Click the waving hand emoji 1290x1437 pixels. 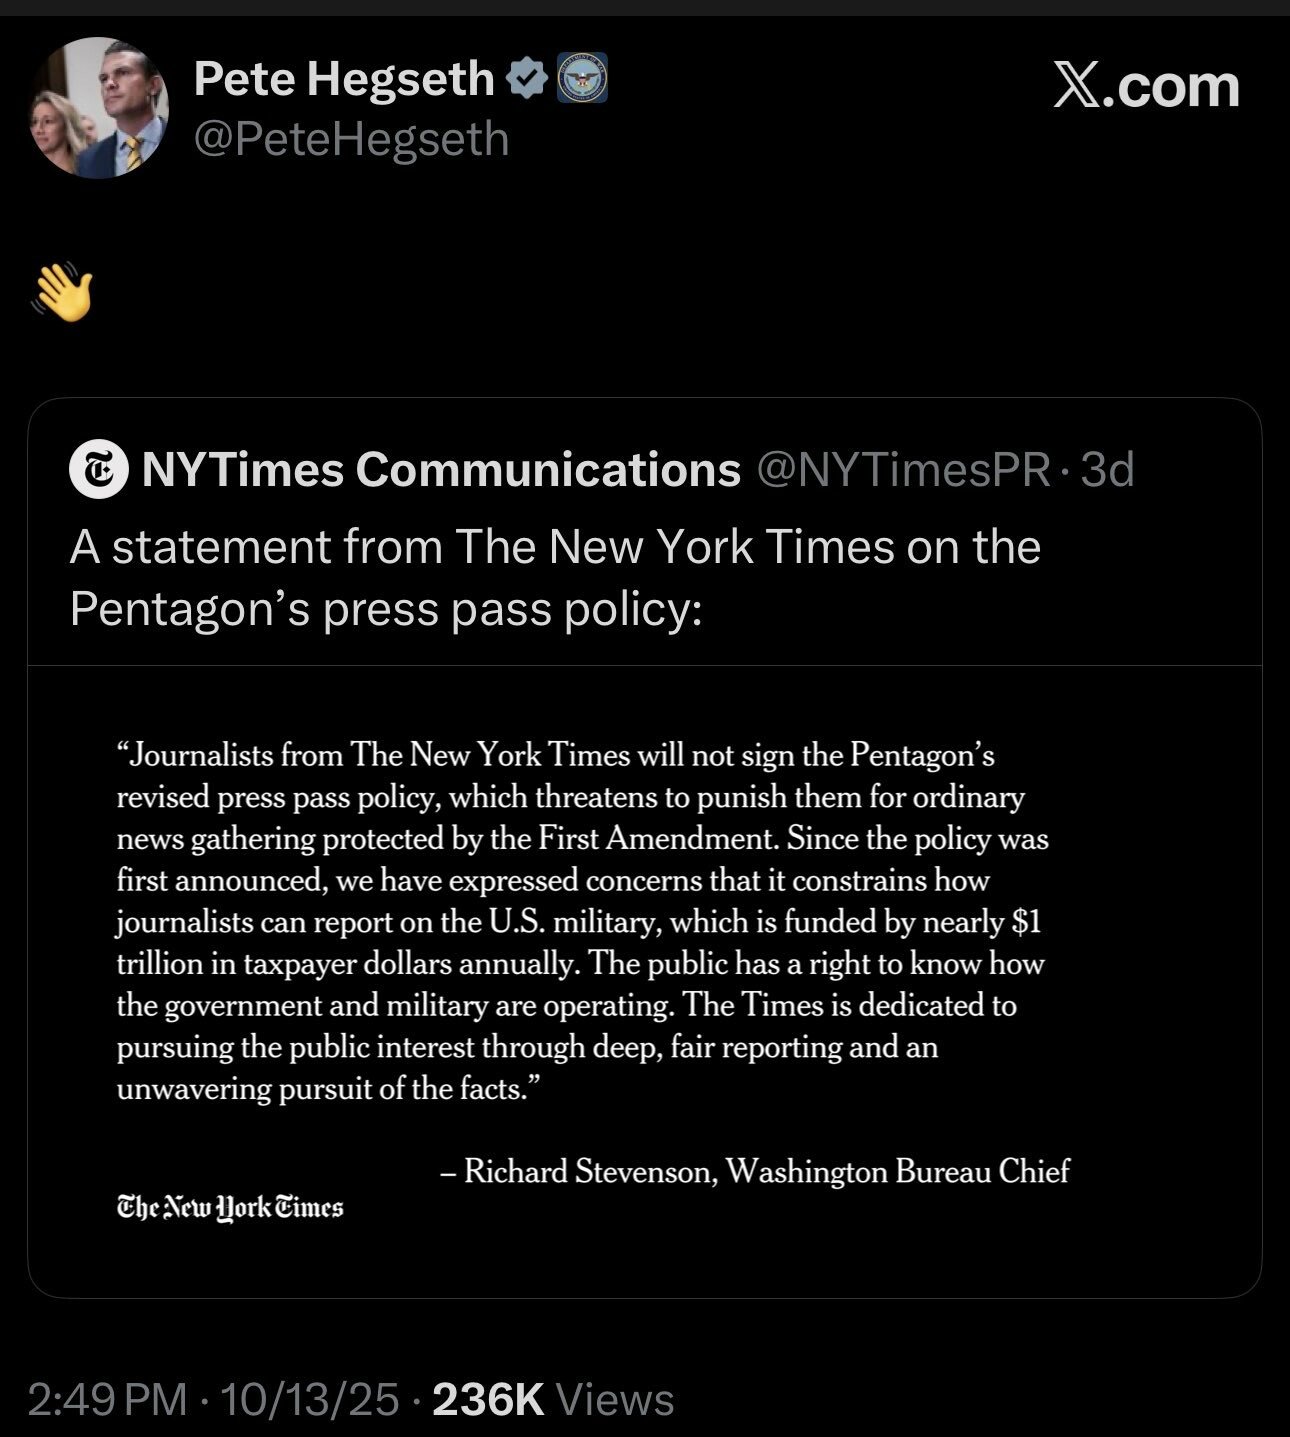pos(63,292)
